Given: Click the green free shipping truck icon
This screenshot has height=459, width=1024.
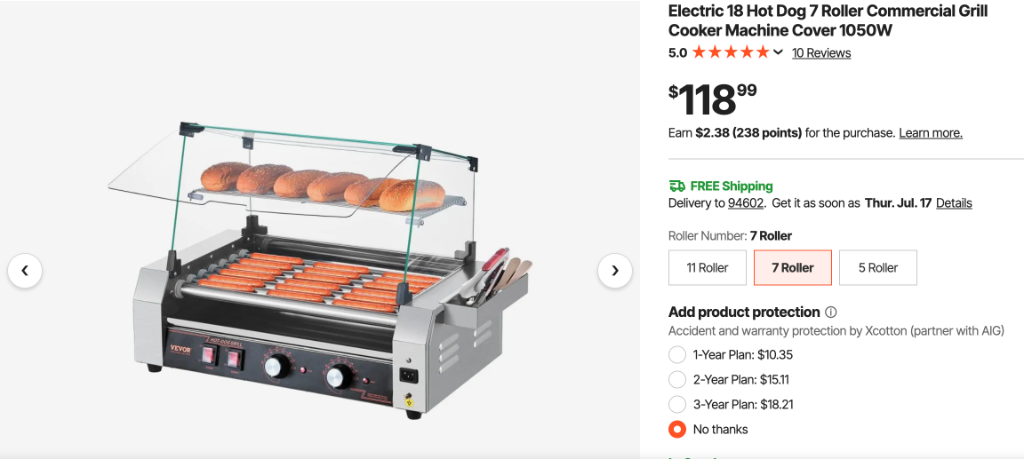Looking at the screenshot, I should [677, 186].
